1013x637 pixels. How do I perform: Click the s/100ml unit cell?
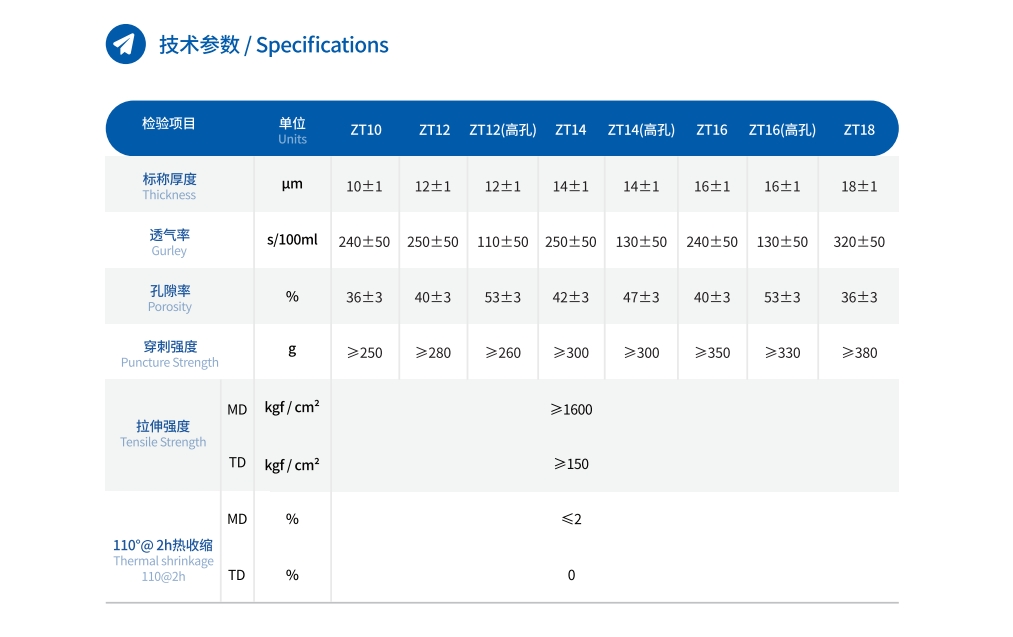click(x=292, y=240)
